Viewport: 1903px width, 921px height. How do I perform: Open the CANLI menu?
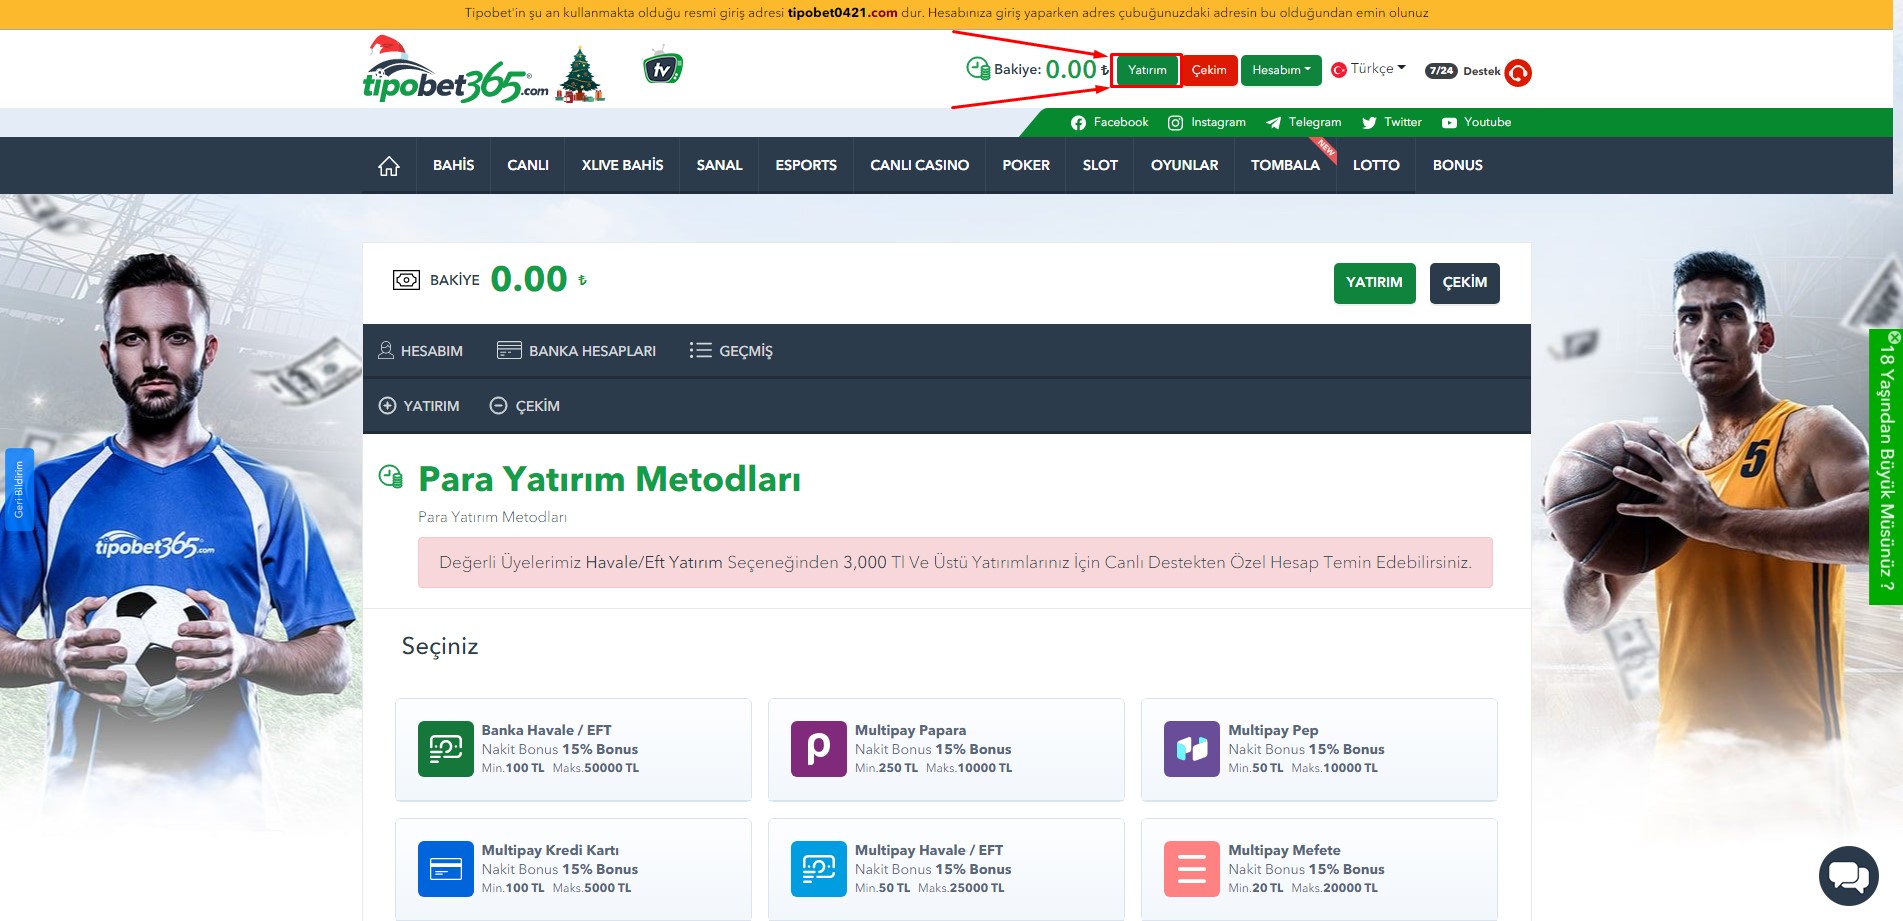[528, 165]
